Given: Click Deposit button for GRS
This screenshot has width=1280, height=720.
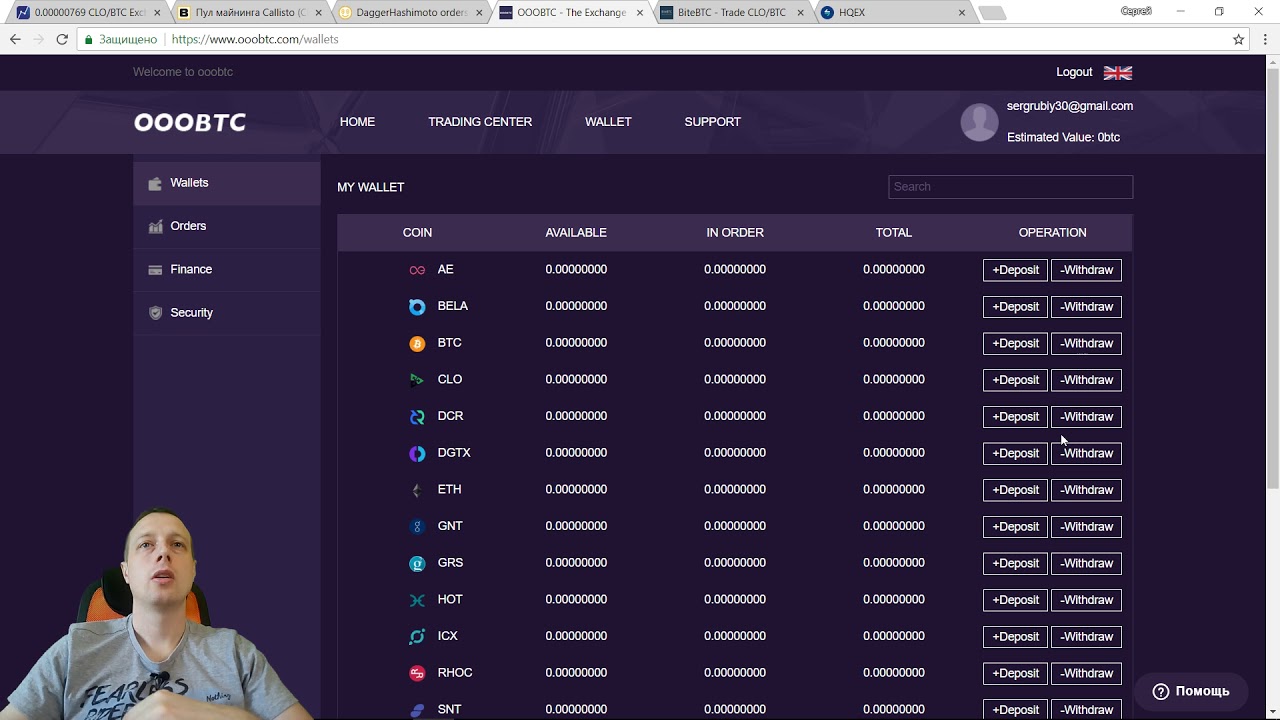Looking at the screenshot, I should click(1015, 563).
